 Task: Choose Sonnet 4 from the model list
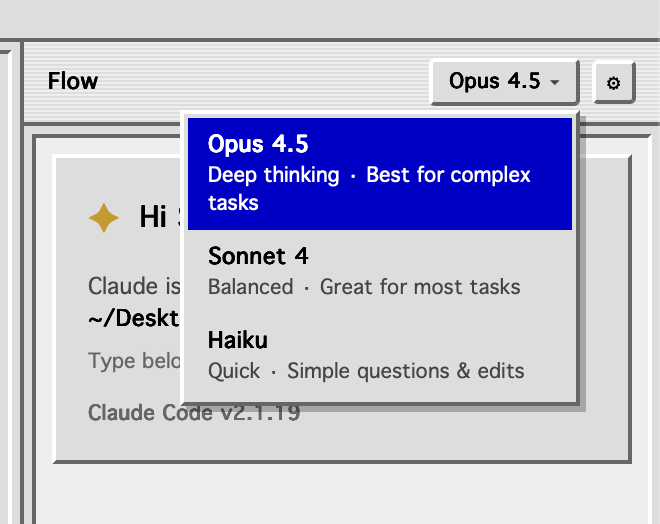click(x=380, y=272)
